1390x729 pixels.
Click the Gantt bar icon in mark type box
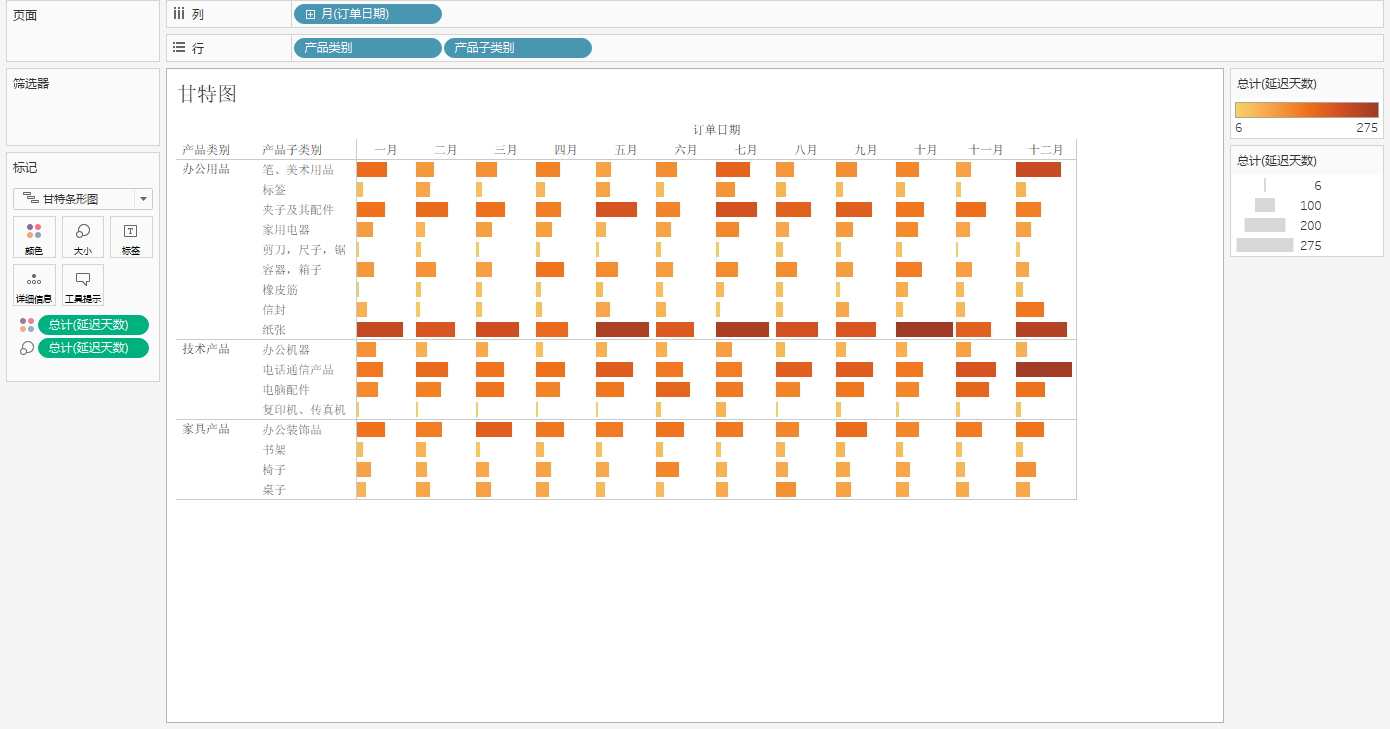[30, 199]
